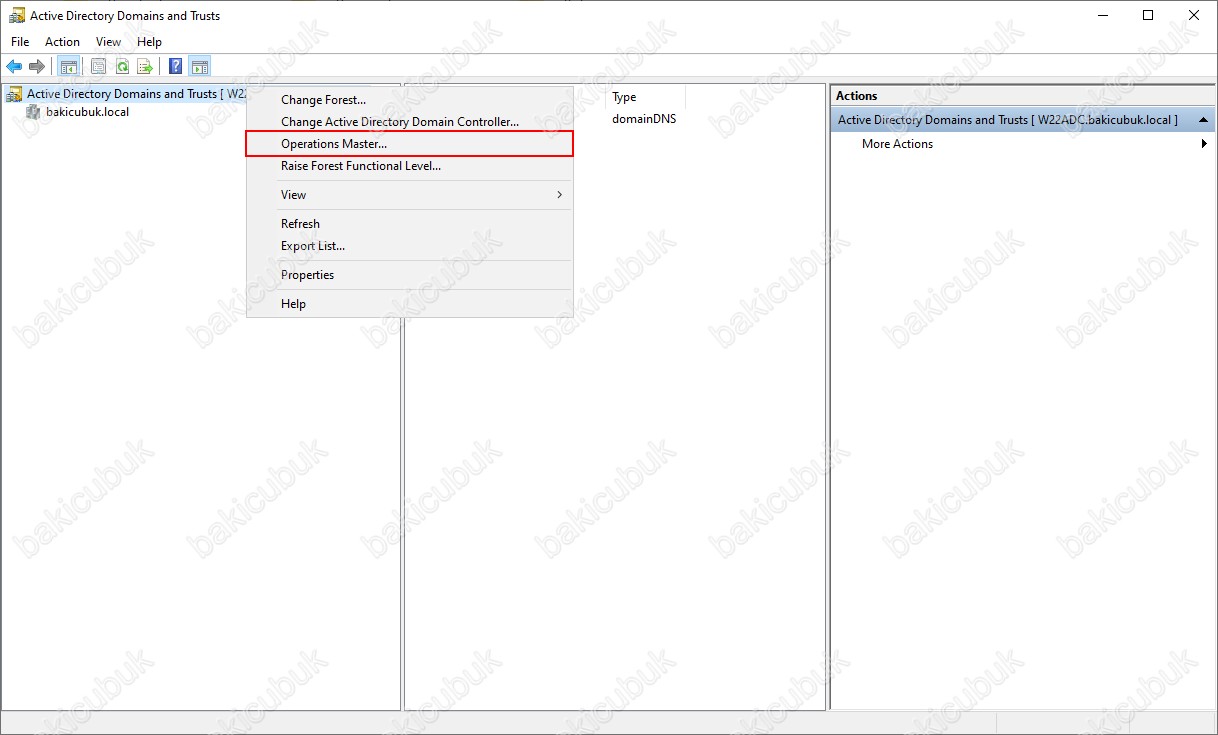The width and height of the screenshot is (1218, 735).
Task: Open Properties from the context menu
Action: click(x=410, y=275)
